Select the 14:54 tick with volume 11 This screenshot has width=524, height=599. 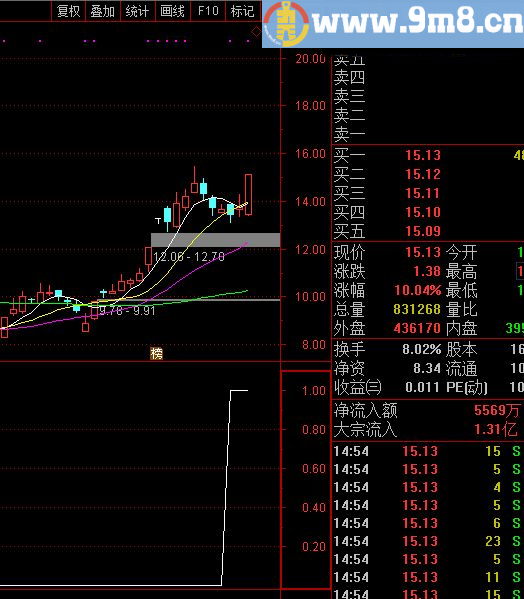point(428,577)
